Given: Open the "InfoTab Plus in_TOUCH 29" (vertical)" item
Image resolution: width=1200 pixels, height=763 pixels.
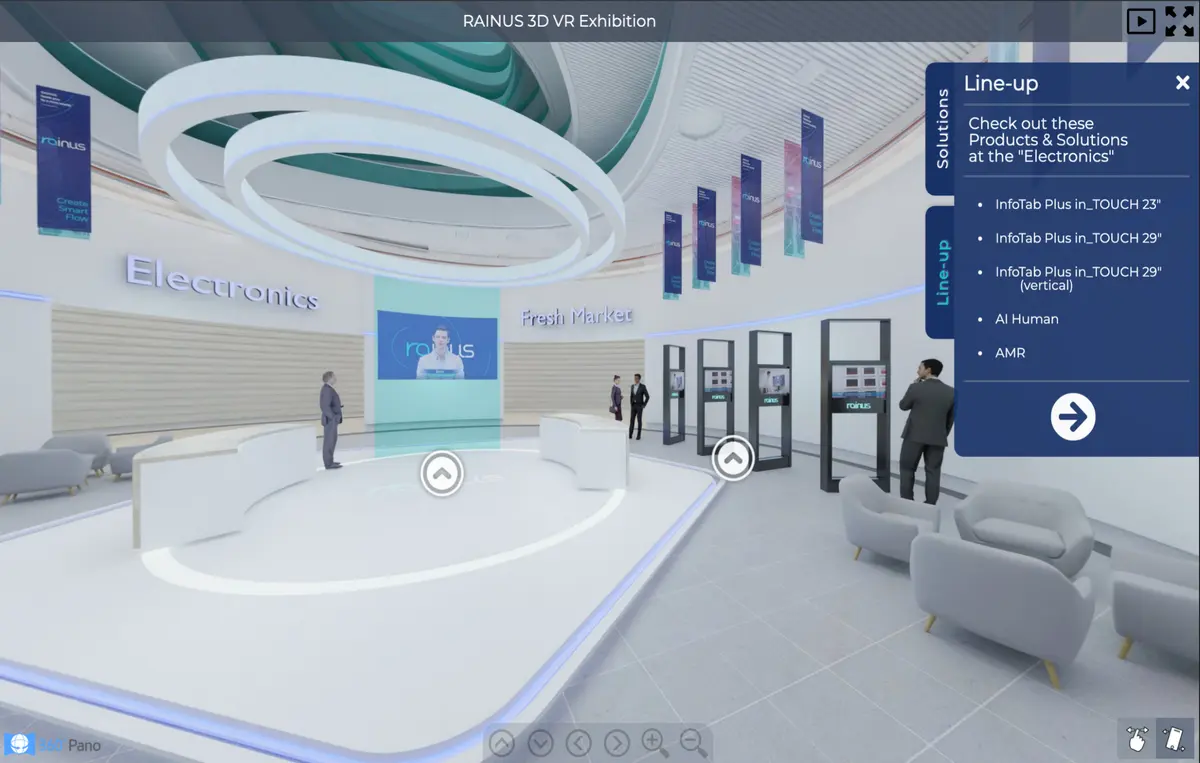Looking at the screenshot, I should (1078, 278).
